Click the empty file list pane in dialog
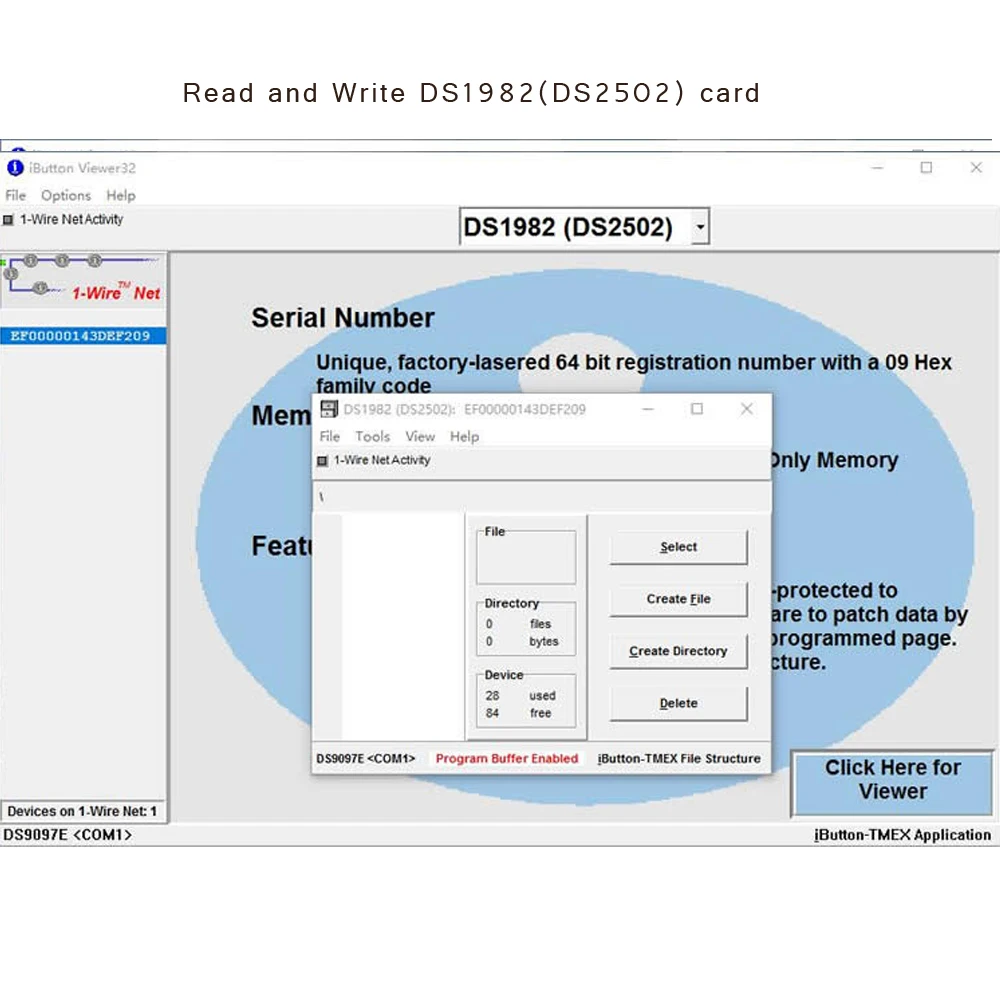 tap(402, 626)
